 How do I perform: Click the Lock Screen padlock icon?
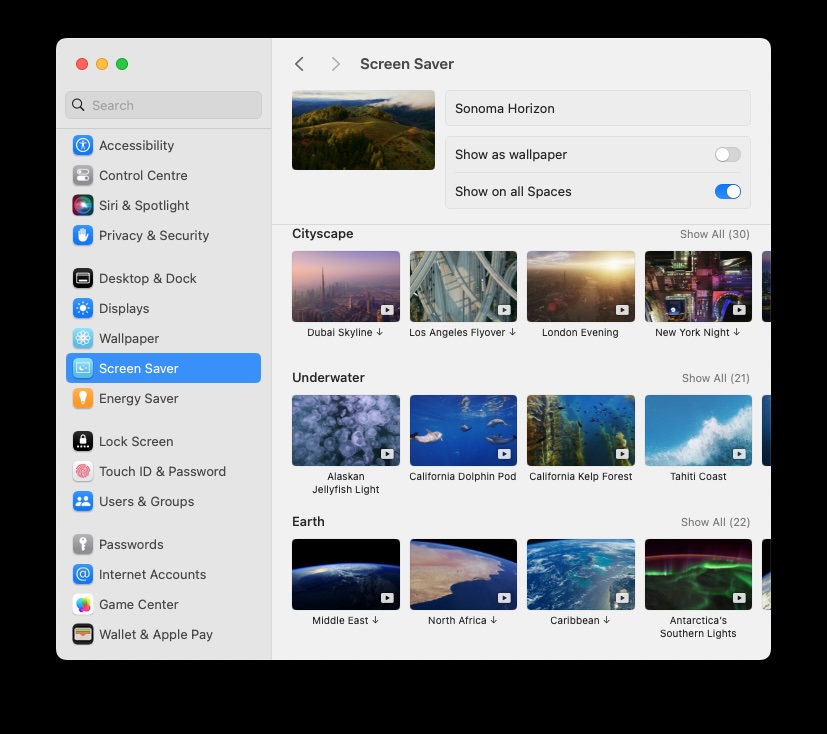[83, 441]
